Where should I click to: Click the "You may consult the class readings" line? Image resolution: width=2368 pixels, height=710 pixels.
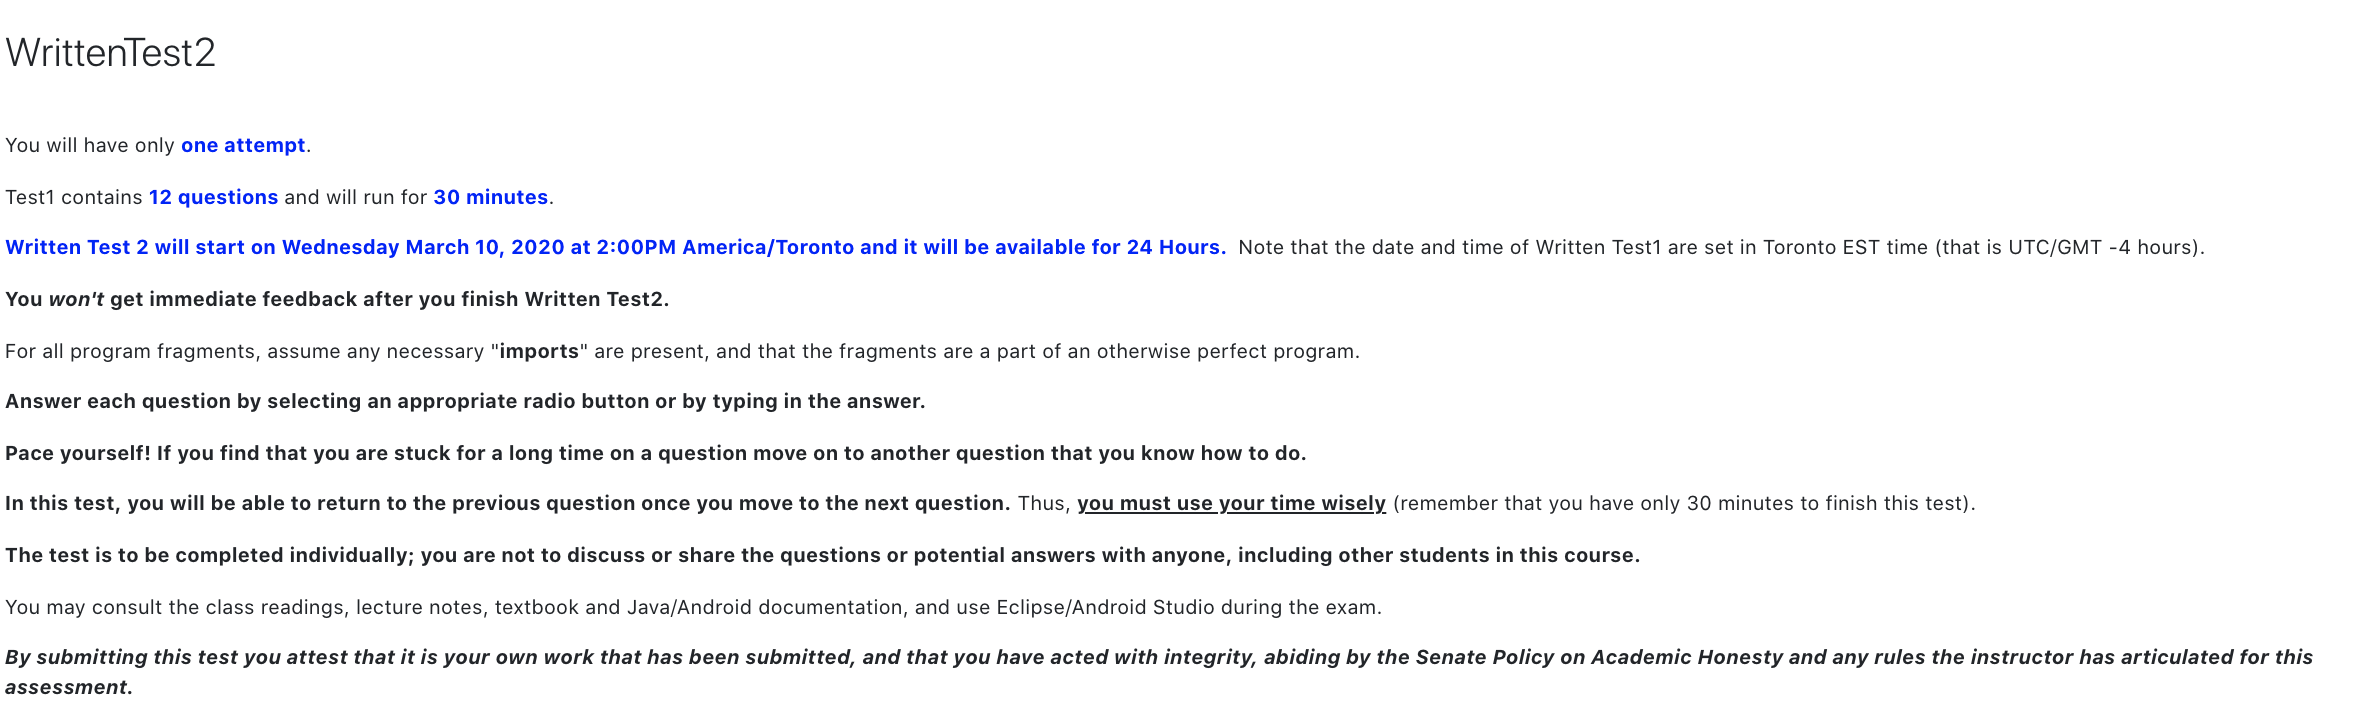tap(693, 607)
